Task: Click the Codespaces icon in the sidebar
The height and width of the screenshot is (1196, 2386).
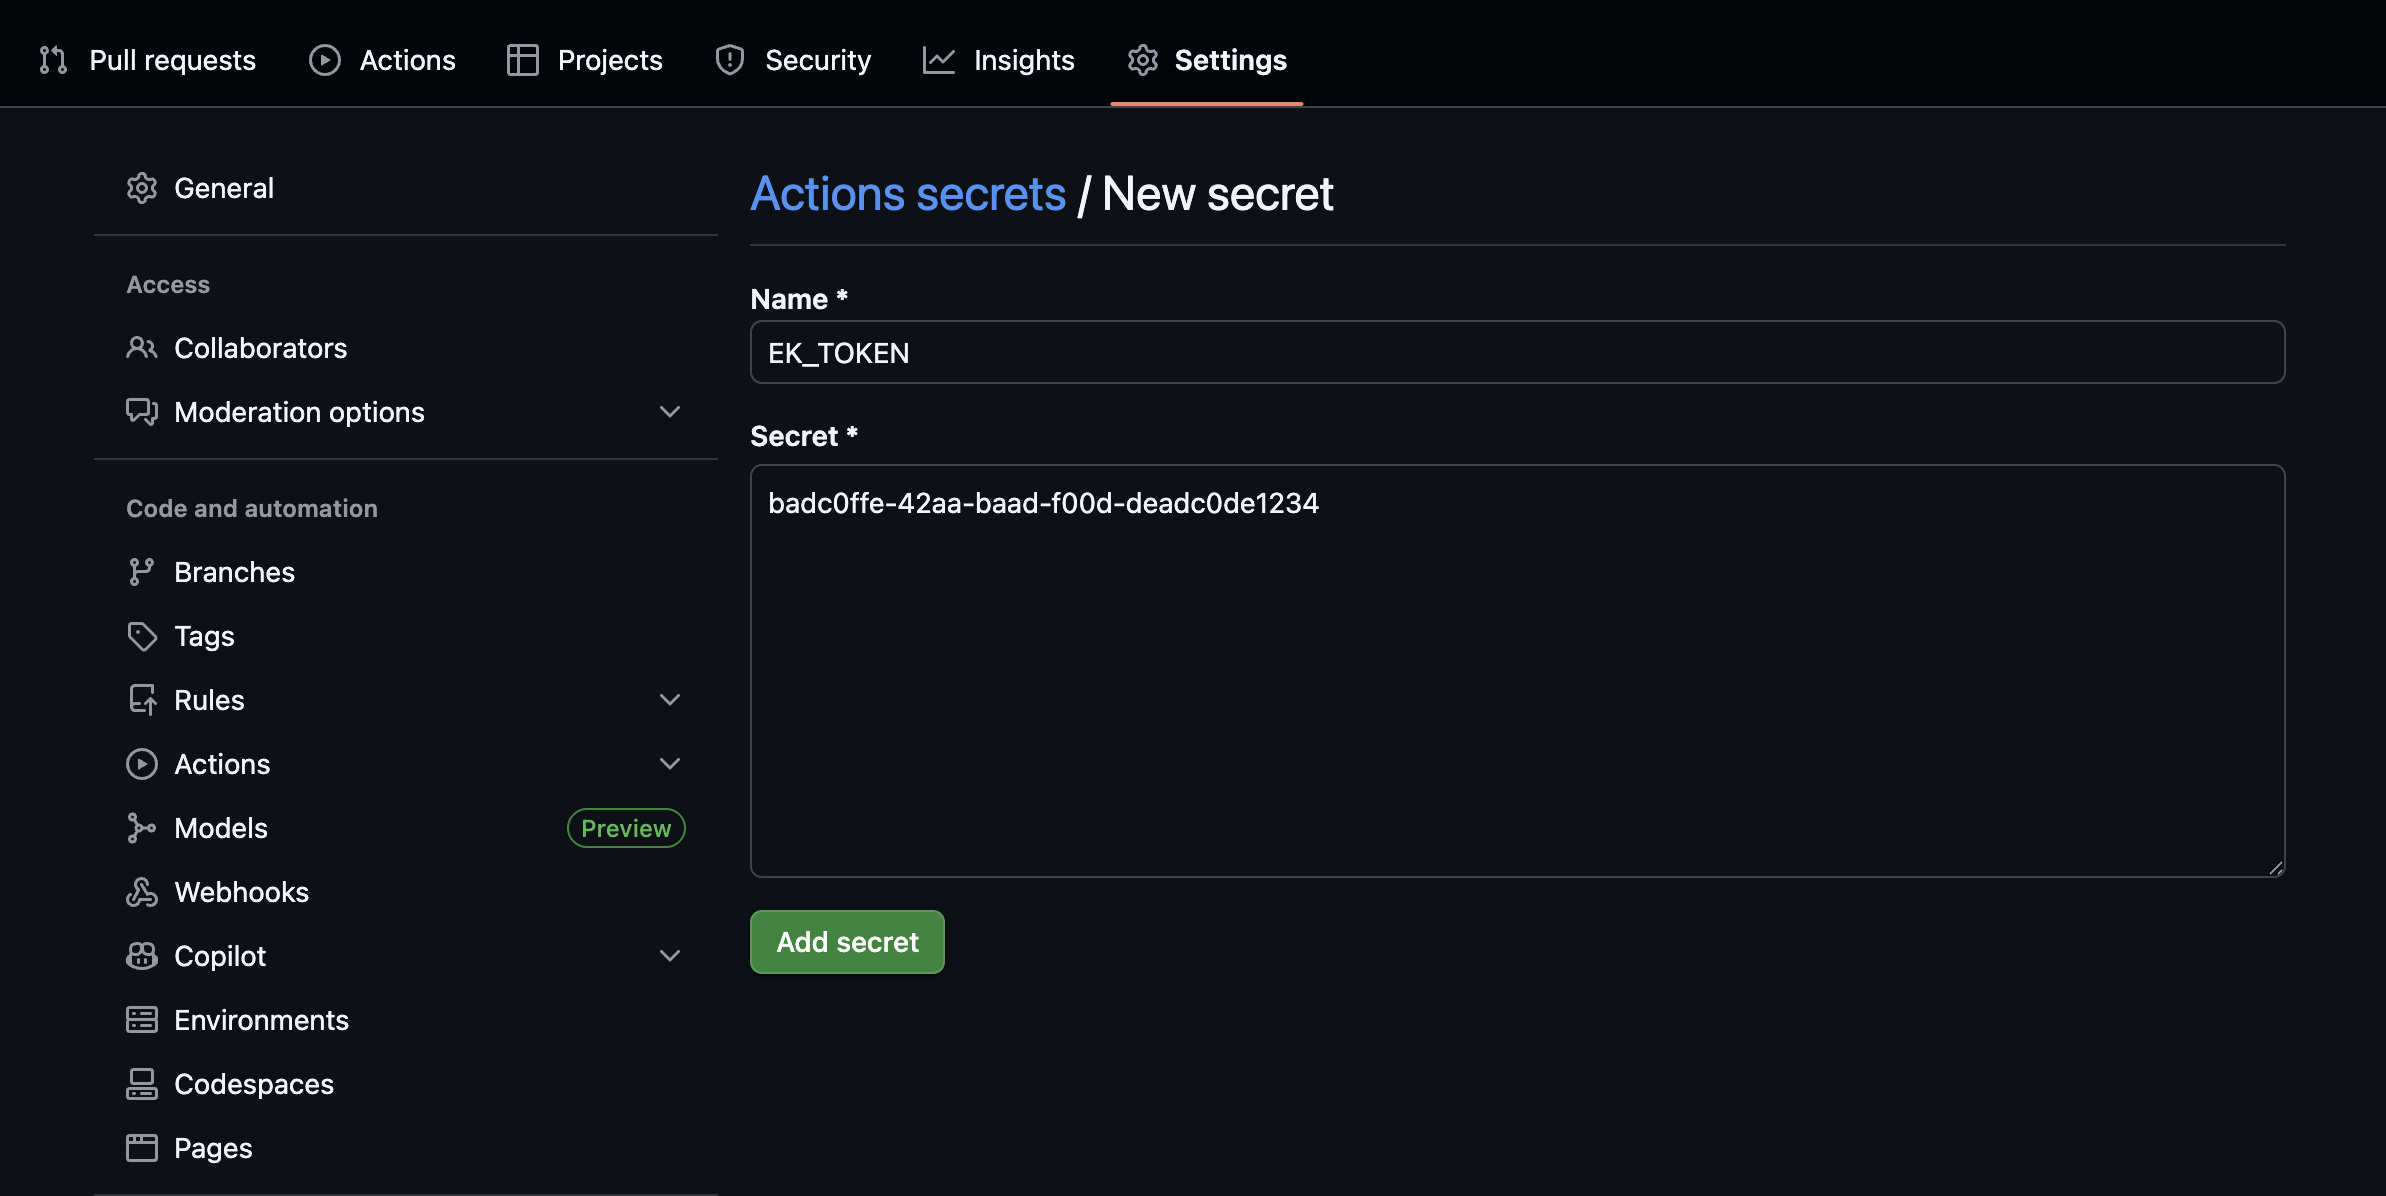Action: click(143, 1084)
